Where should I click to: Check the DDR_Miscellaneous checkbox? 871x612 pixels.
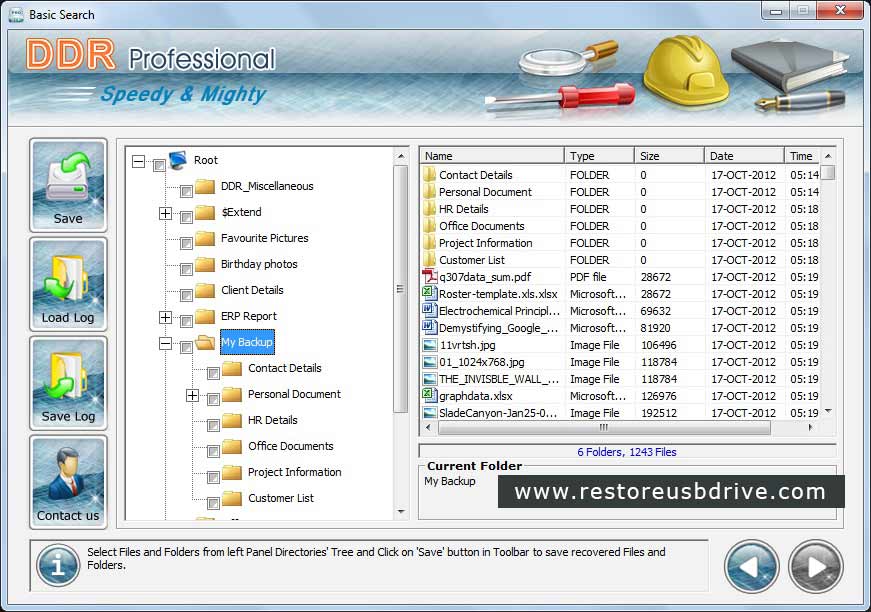[187, 192]
